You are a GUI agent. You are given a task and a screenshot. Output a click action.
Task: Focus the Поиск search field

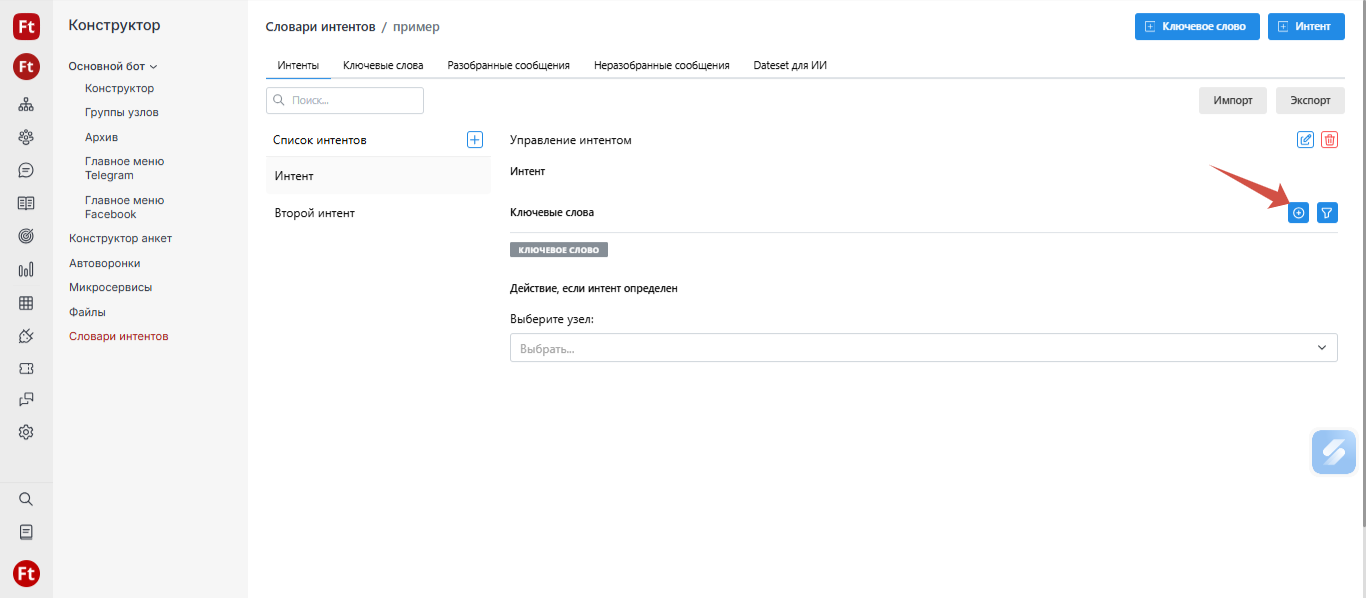point(345,101)
